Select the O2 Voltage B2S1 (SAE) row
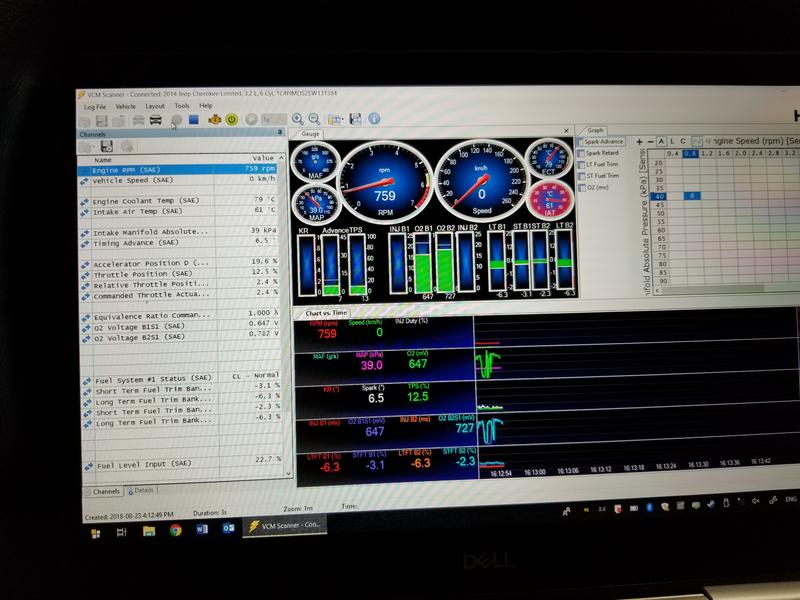Image resolution: width=800 pixels, height=600 pixels. [x=181, y=337]
